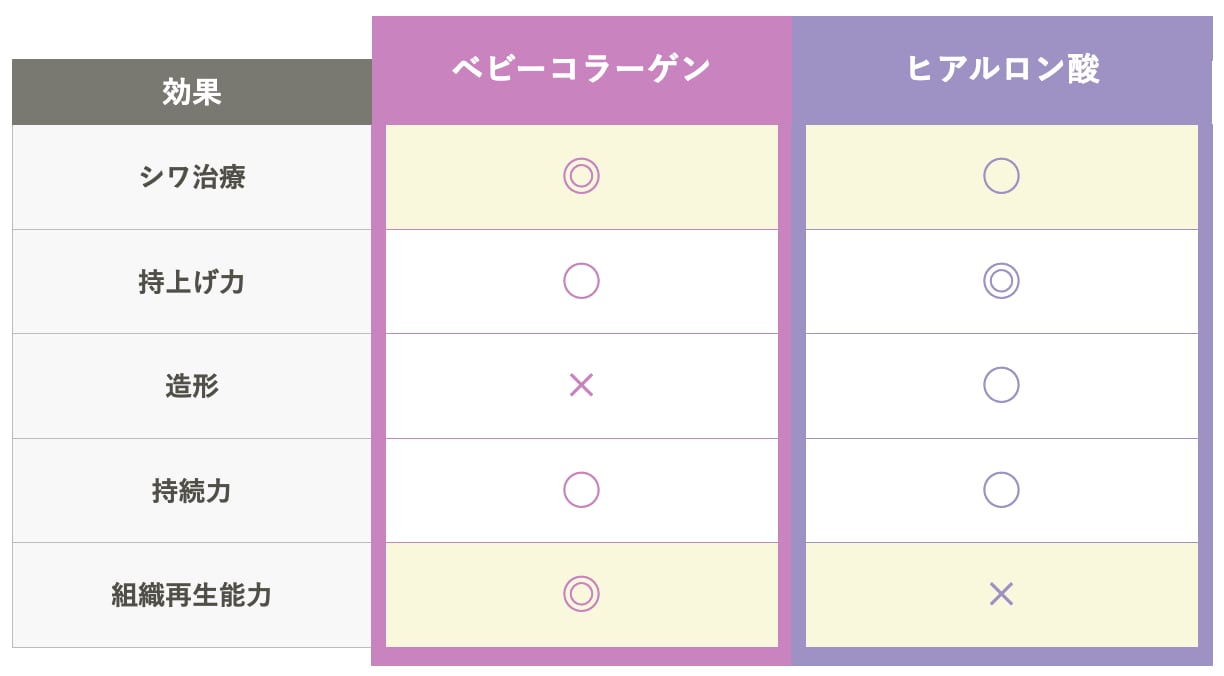Click the X mark for ヒアルロン酸 組織再生能力
The height and width of the screenshot is (676, 1224).
coord(1001,594)
